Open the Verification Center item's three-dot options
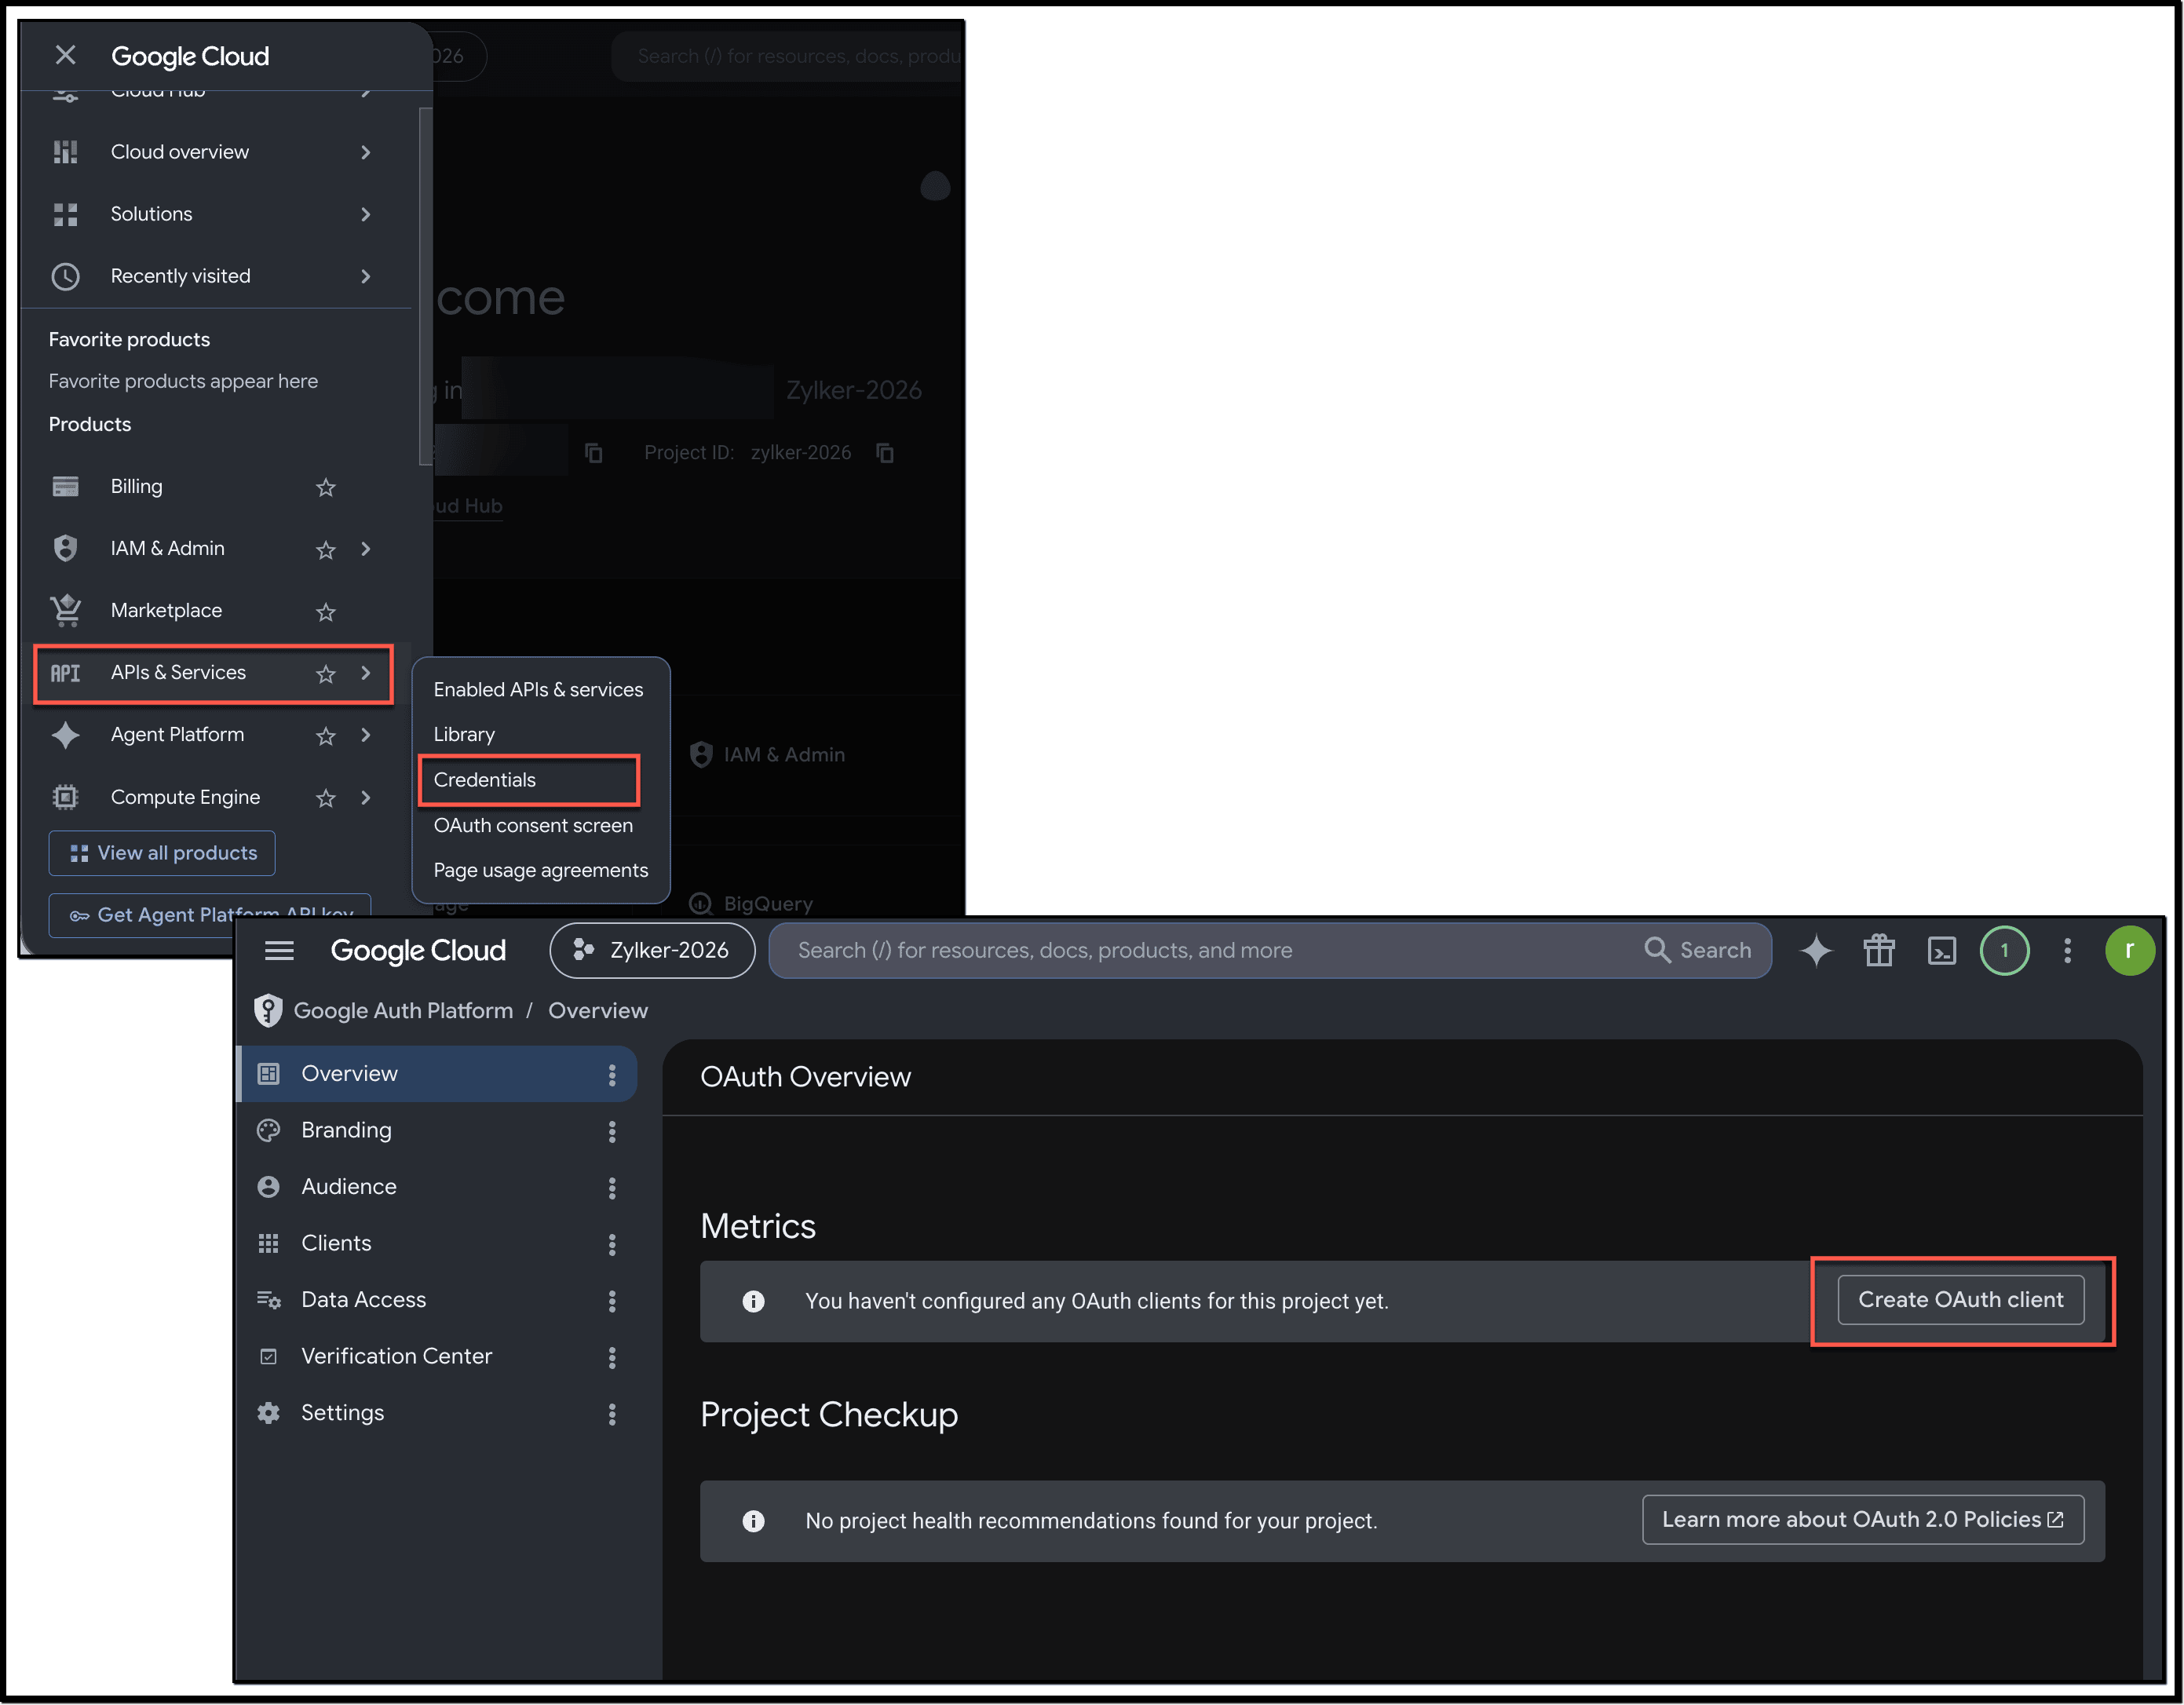2184x1705 pixels. coord(612,1358)
